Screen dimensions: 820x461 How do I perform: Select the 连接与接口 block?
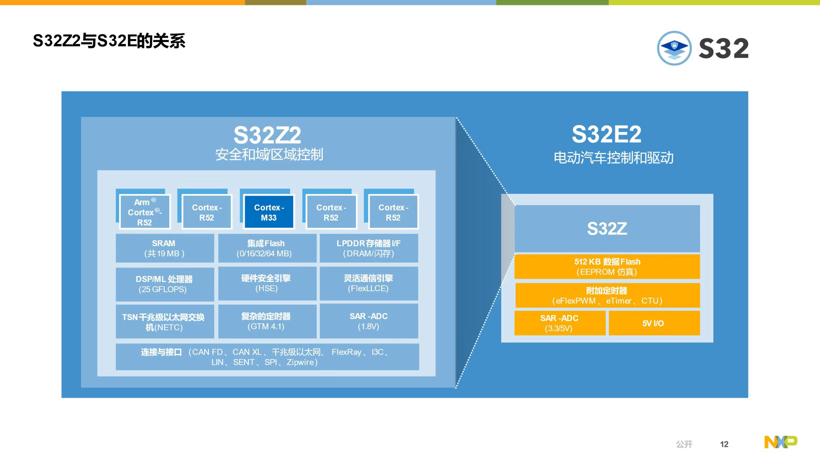pos(266,357)
